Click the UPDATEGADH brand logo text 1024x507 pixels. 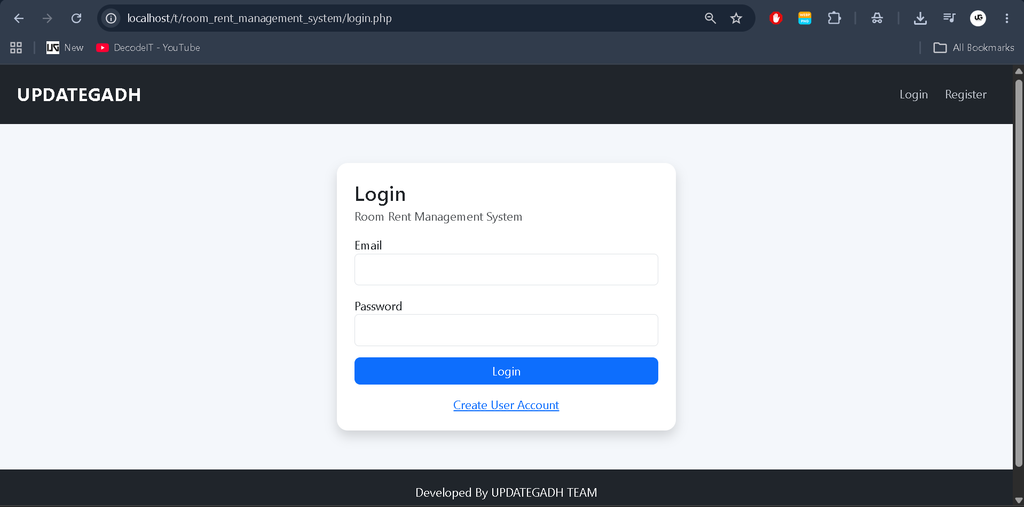click(79, 95)
